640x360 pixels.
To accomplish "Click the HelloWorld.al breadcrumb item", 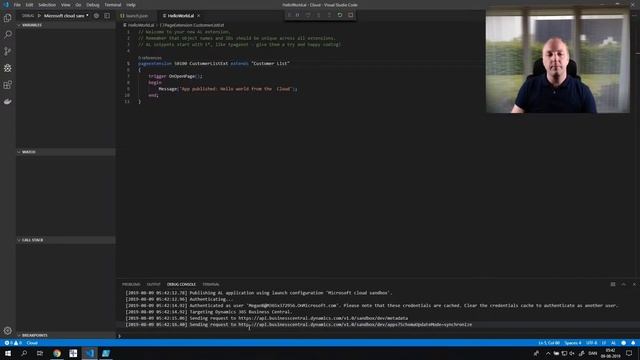I will [x=140, y=25].
